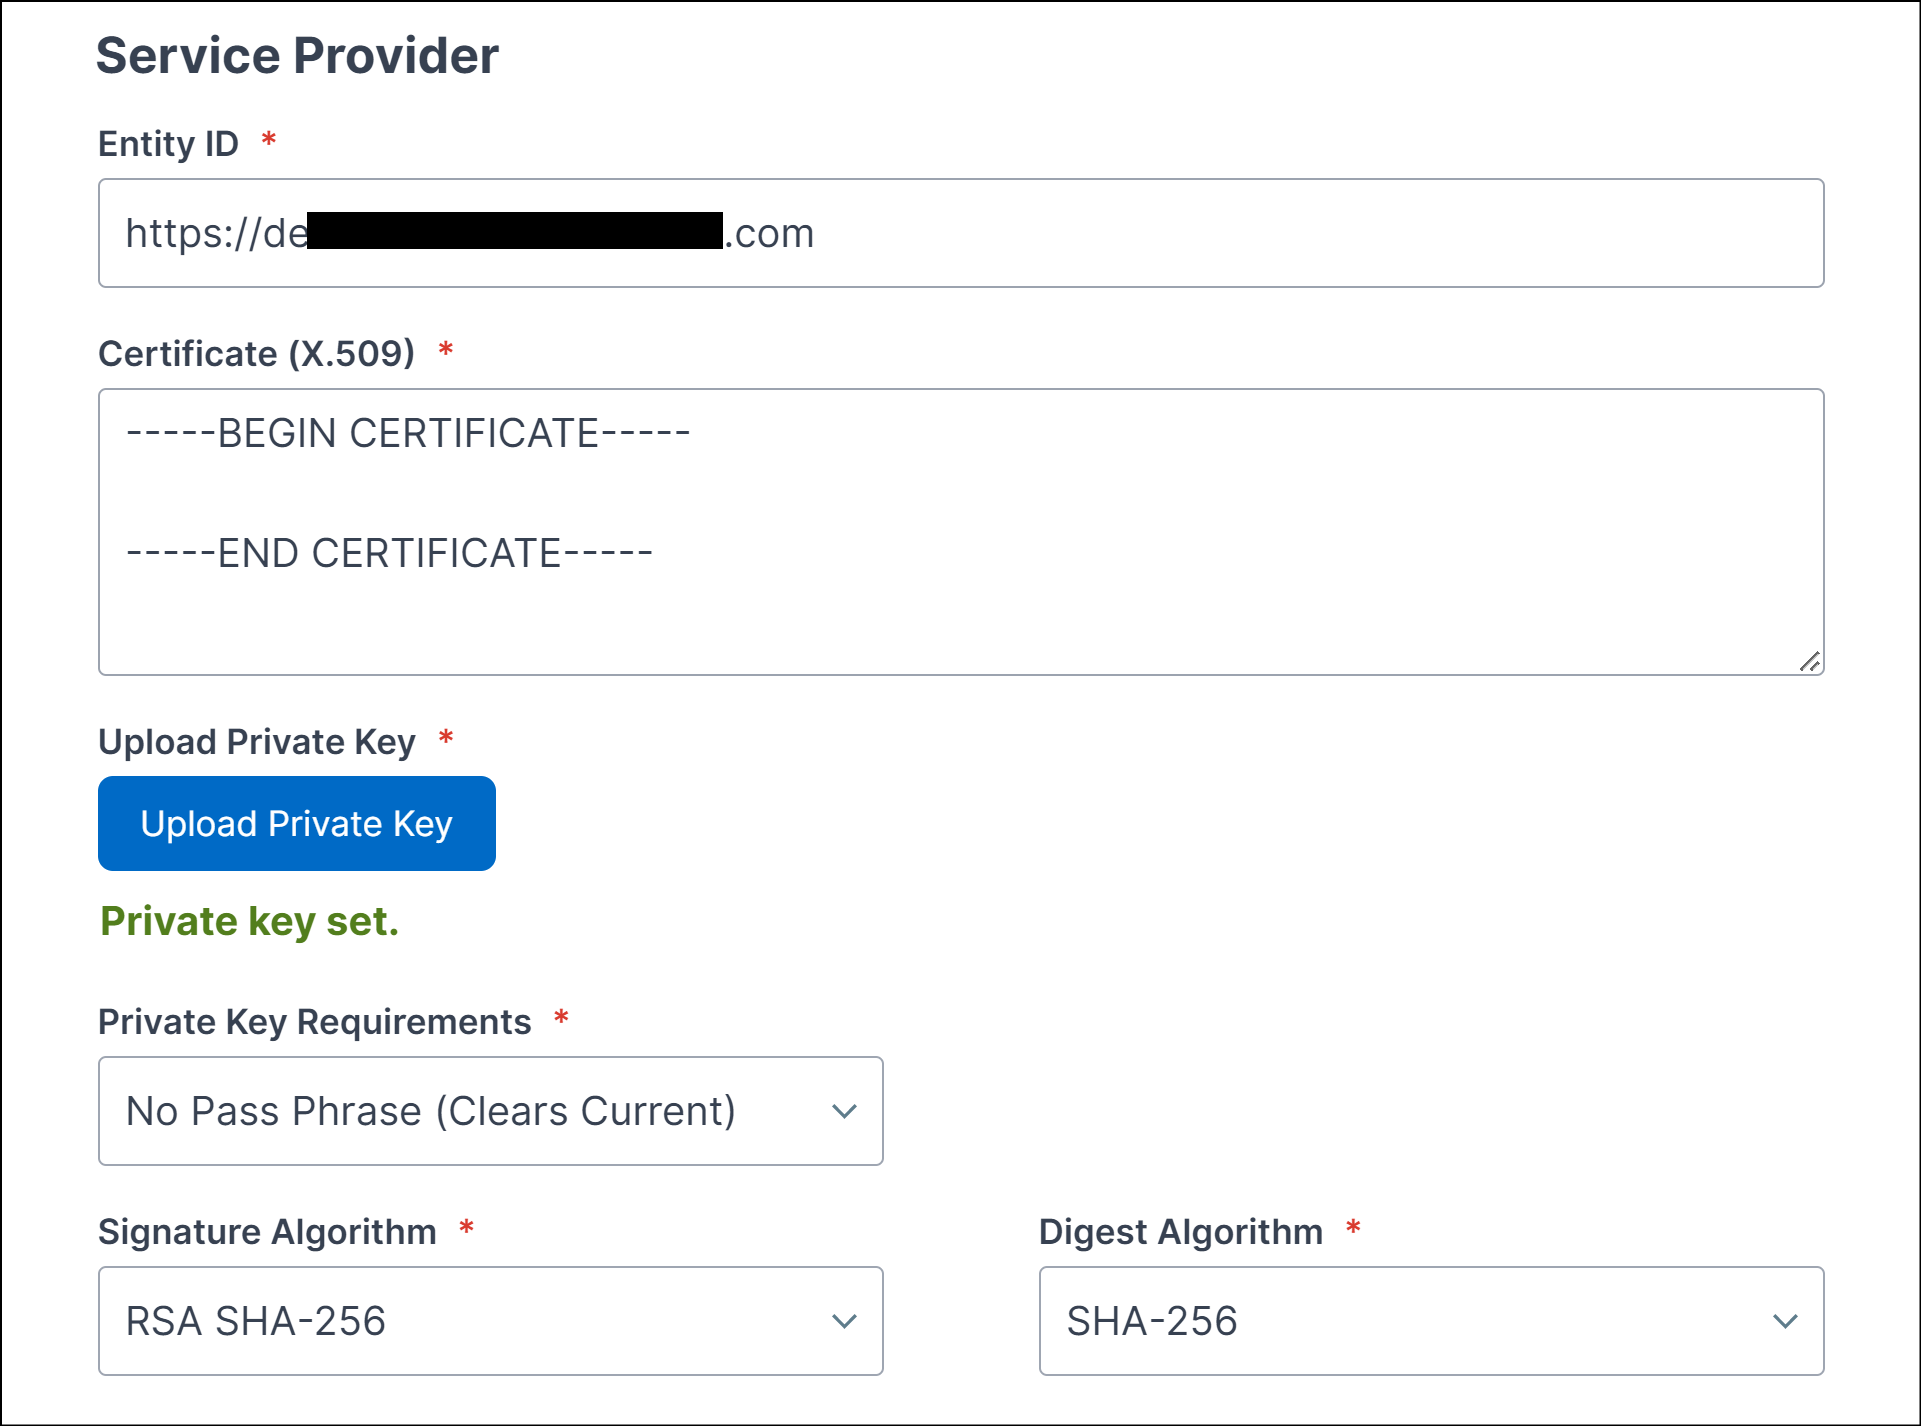1921x1426 pixels.
Task: Click the Certificate (X.509) label
Action: [x=256, y=354]
